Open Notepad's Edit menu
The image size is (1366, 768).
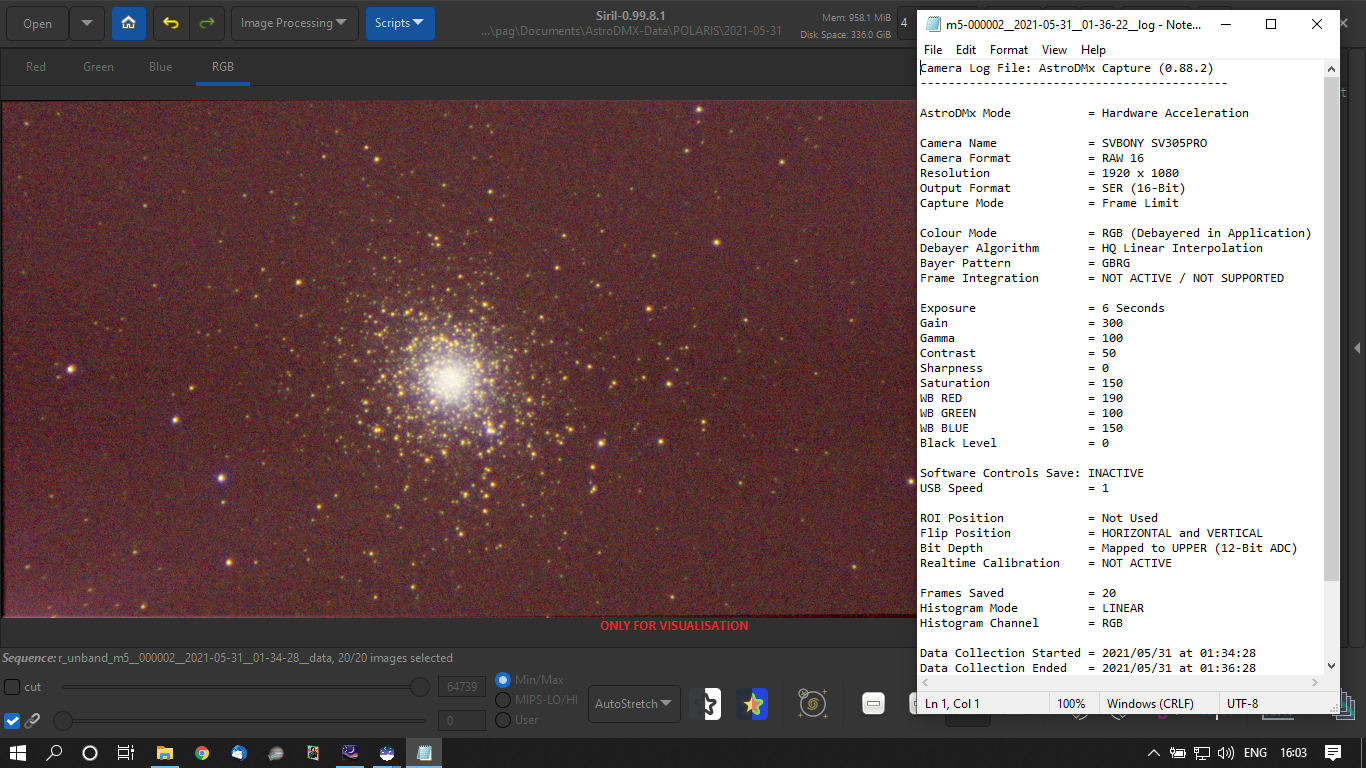coord(966,49)
